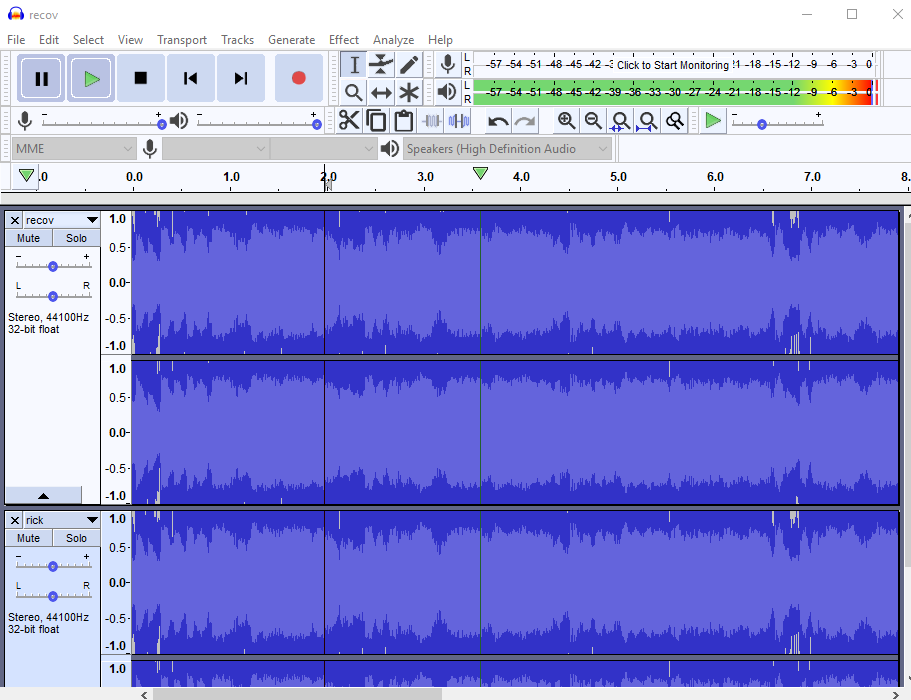Close the recov track
The width and height of the screenshot is (911, 700).
click(x=15, y=220)
